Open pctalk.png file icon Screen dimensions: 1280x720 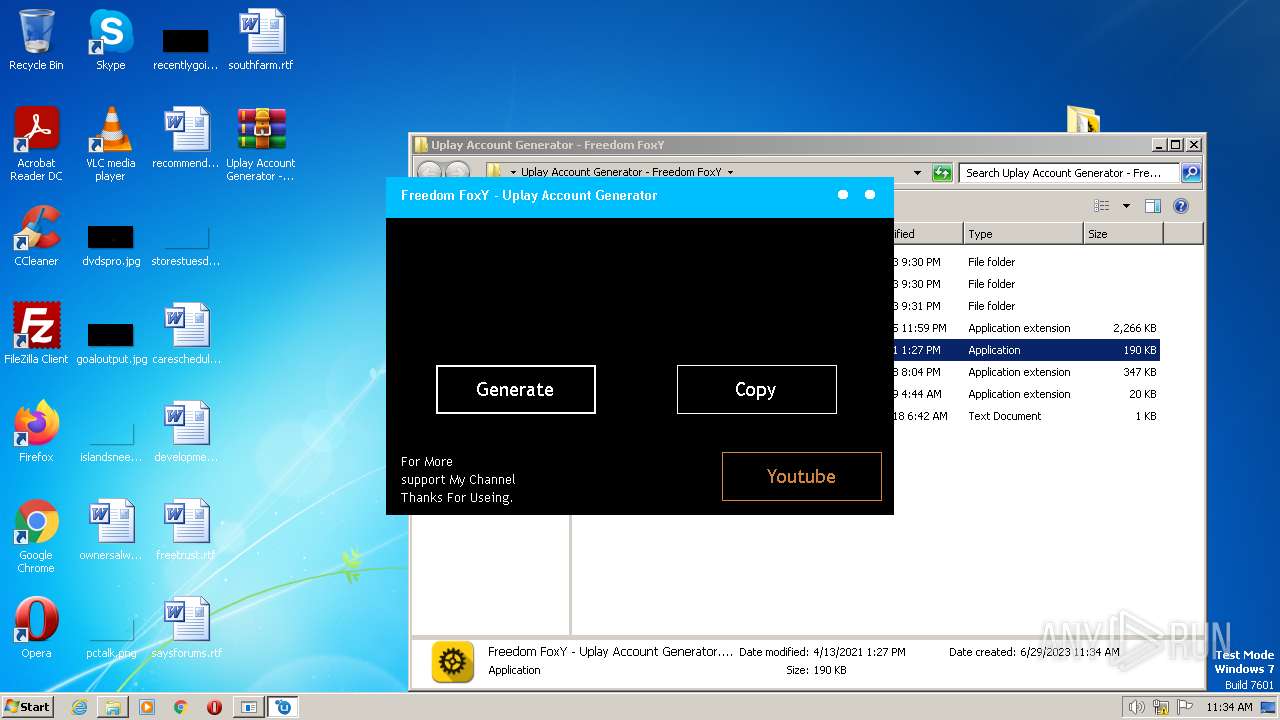(111, 640)
